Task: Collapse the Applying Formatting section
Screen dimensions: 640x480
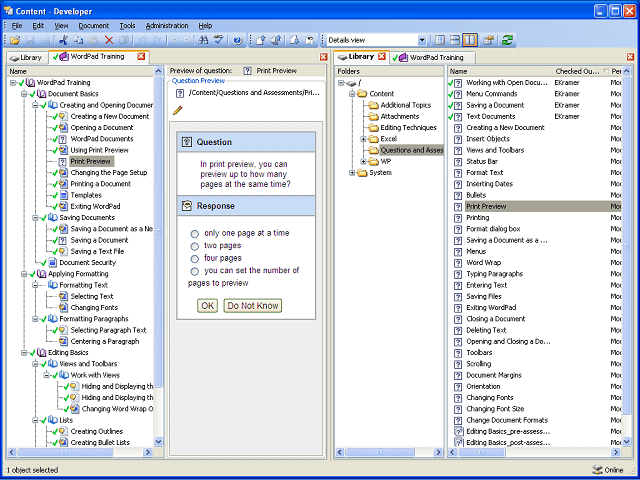Action: [24, 274]
